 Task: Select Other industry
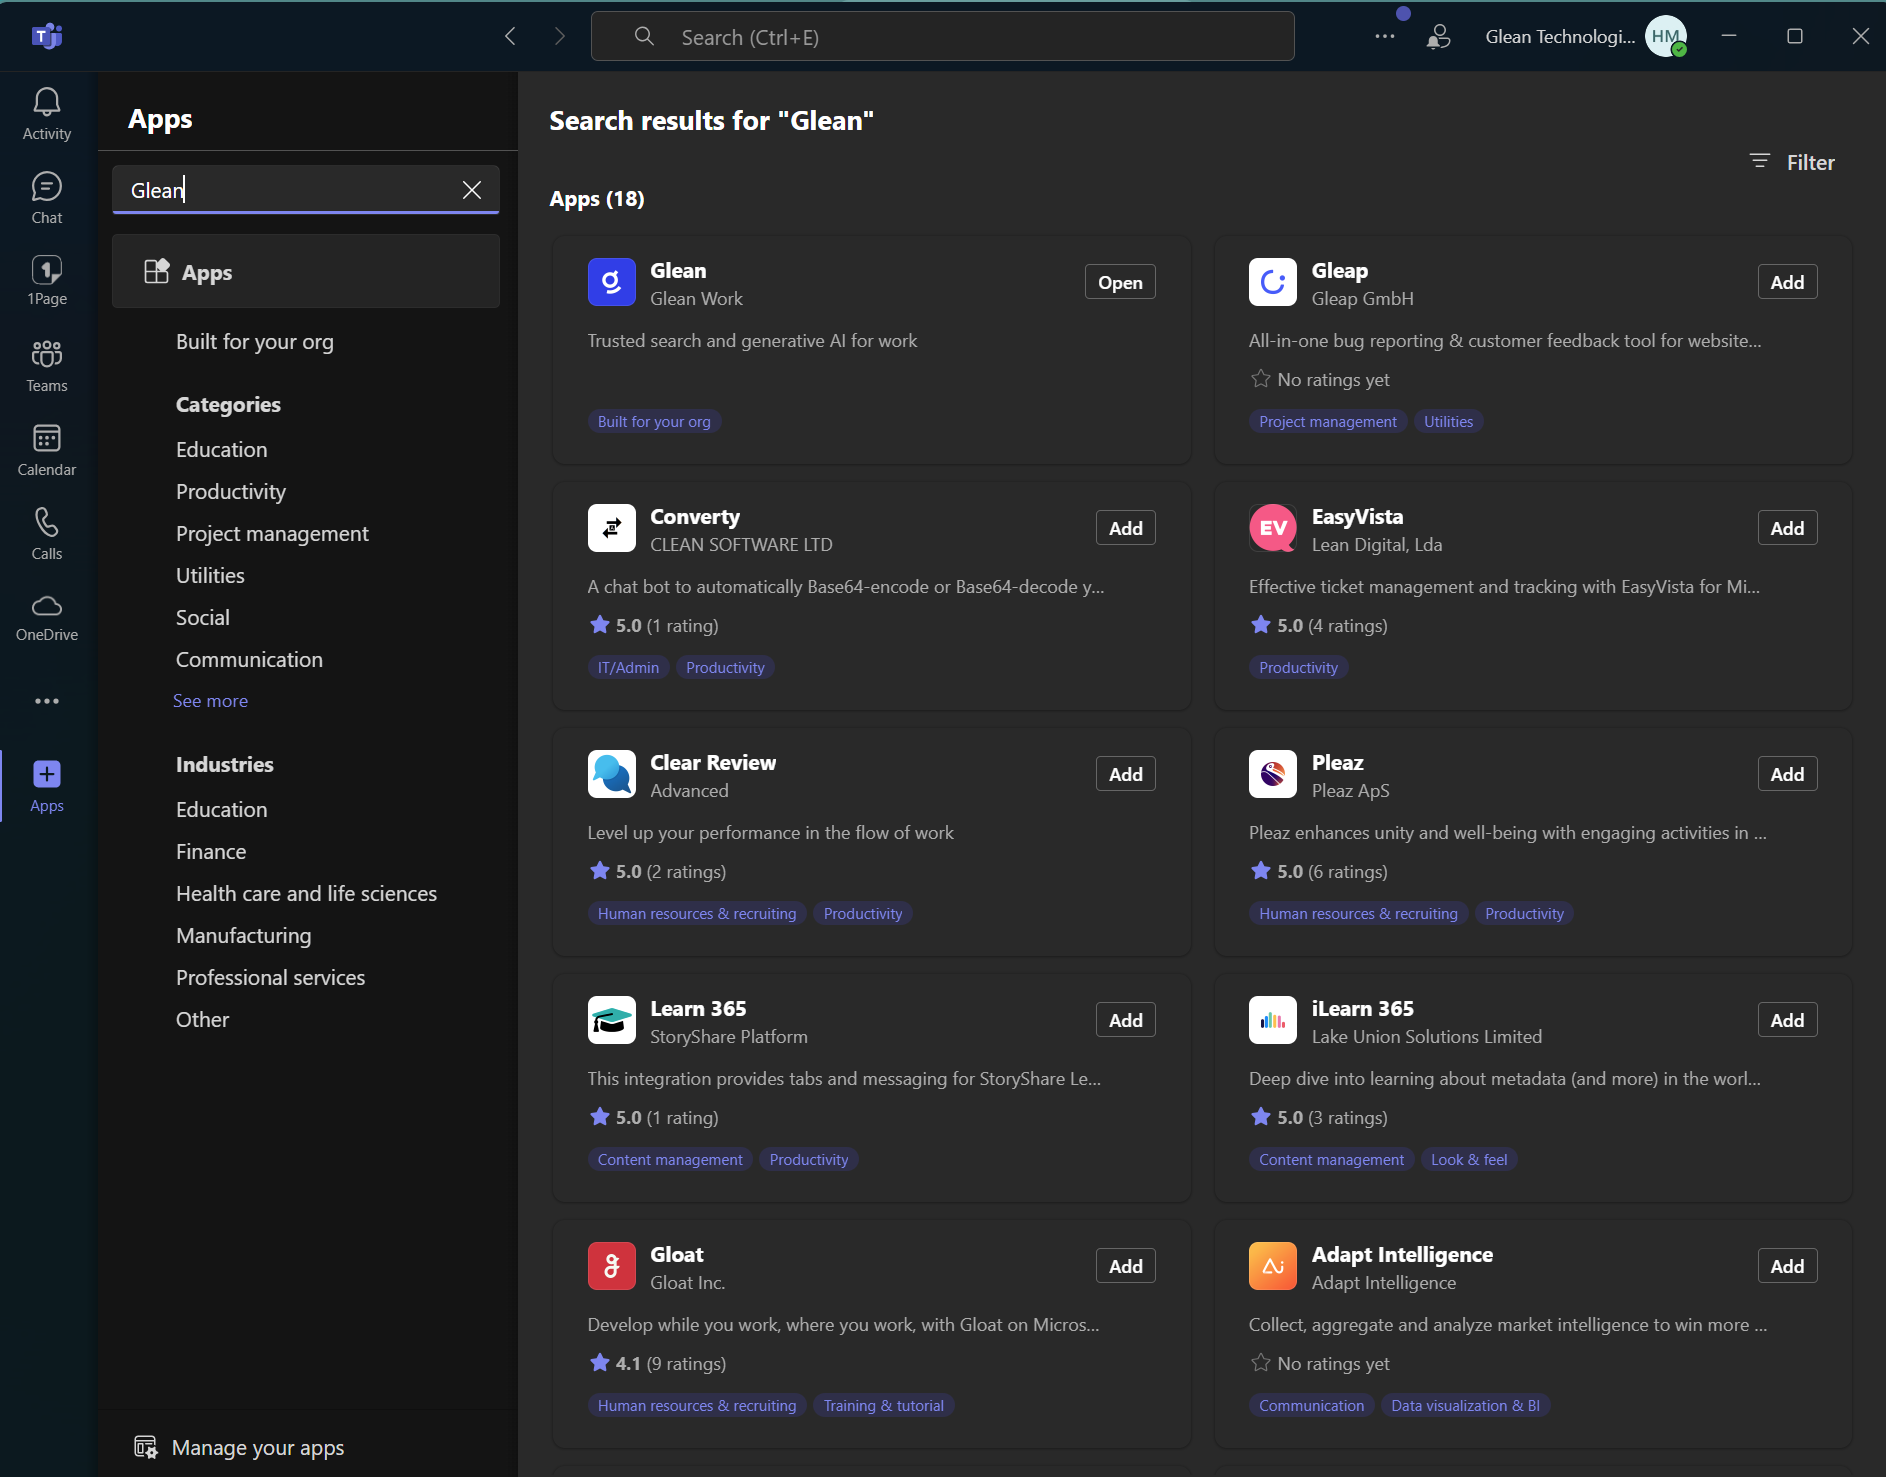[x=203, y=1020]
